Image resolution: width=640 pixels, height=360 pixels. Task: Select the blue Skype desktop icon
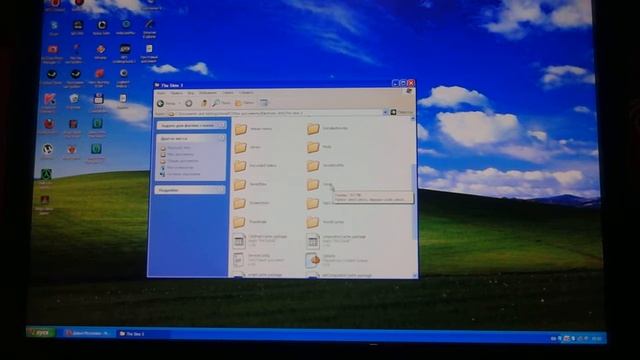(x=54, y=28)
